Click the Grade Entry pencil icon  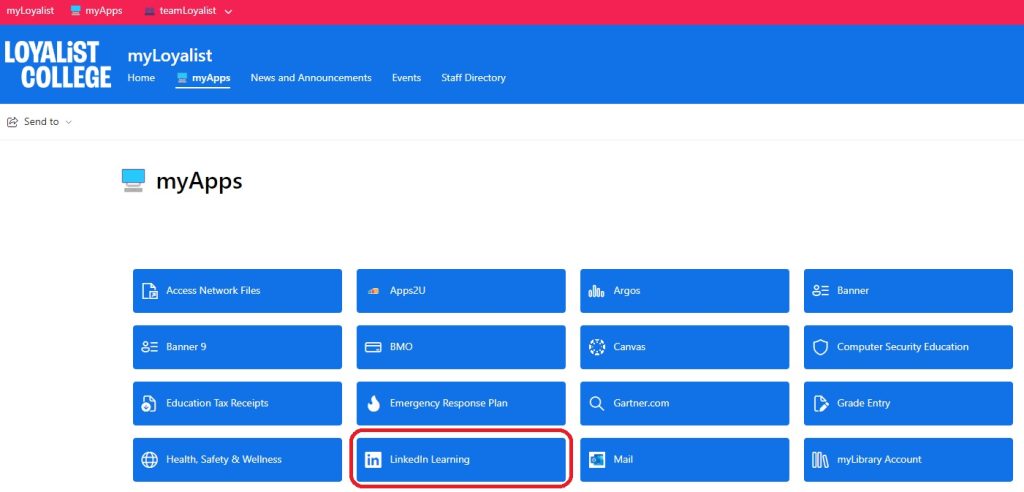coord(820,403)
